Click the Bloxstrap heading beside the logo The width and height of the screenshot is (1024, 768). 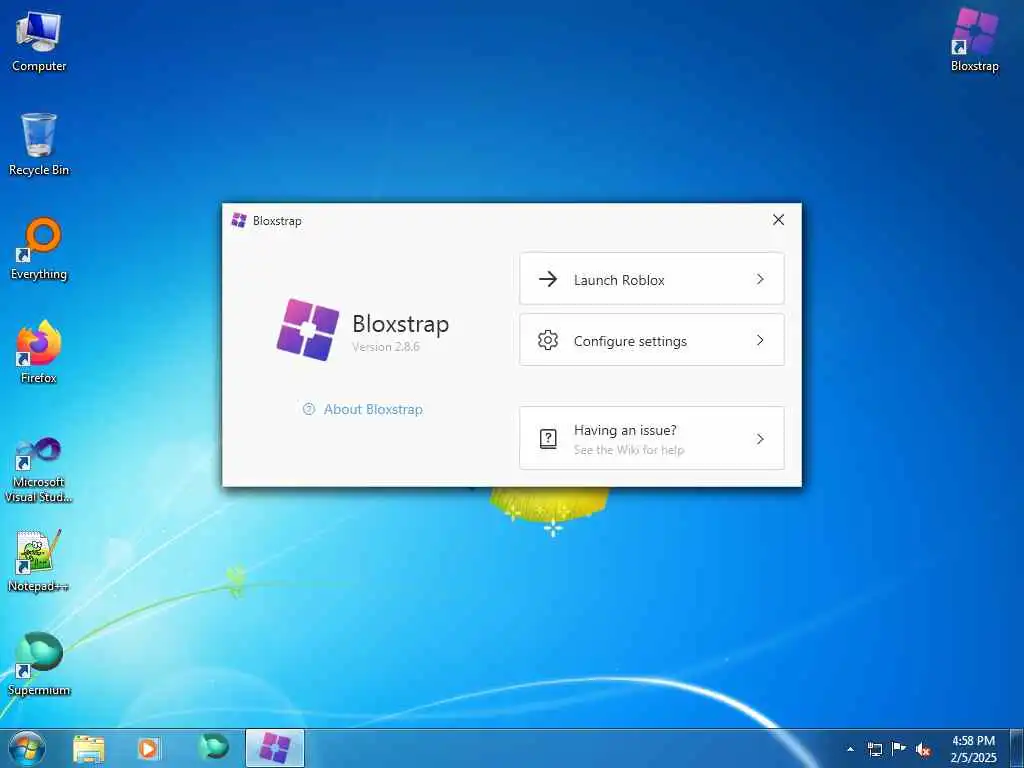click(x=400, y=324)
